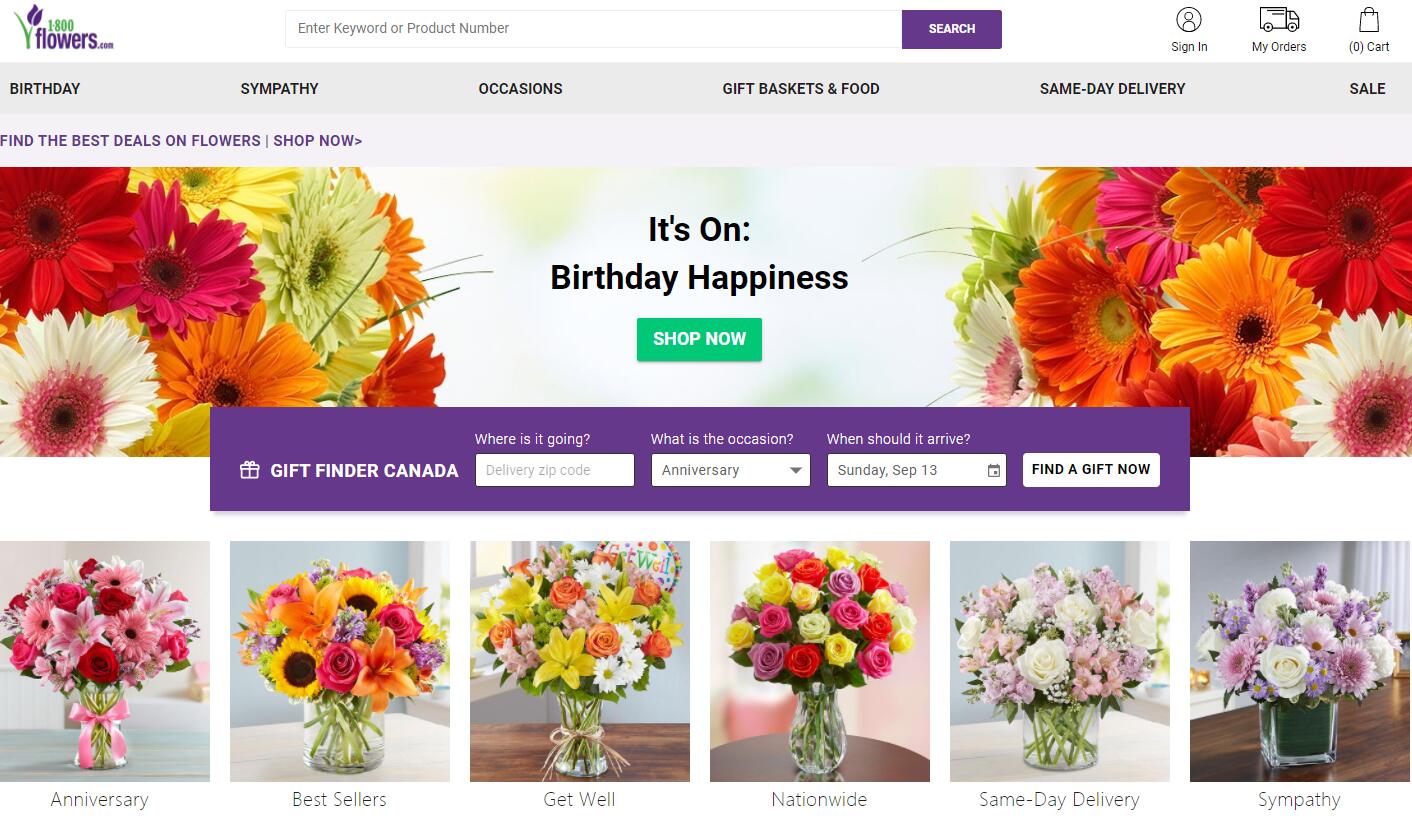The height and width of the screenshot is (819, 1412).
Task: Focus the keyword or product number search box
Action: (x=594, y=29)
